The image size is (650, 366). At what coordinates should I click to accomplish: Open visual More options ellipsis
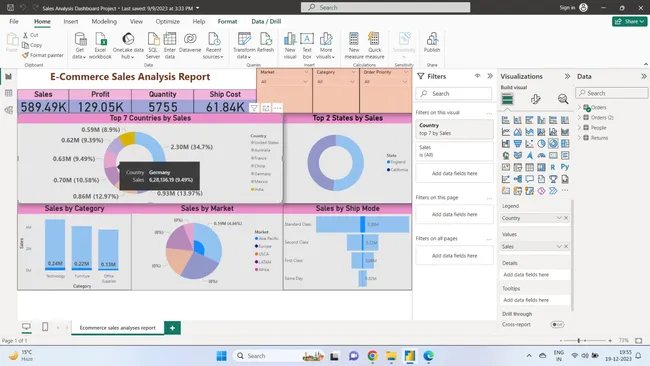coord(278,108)
